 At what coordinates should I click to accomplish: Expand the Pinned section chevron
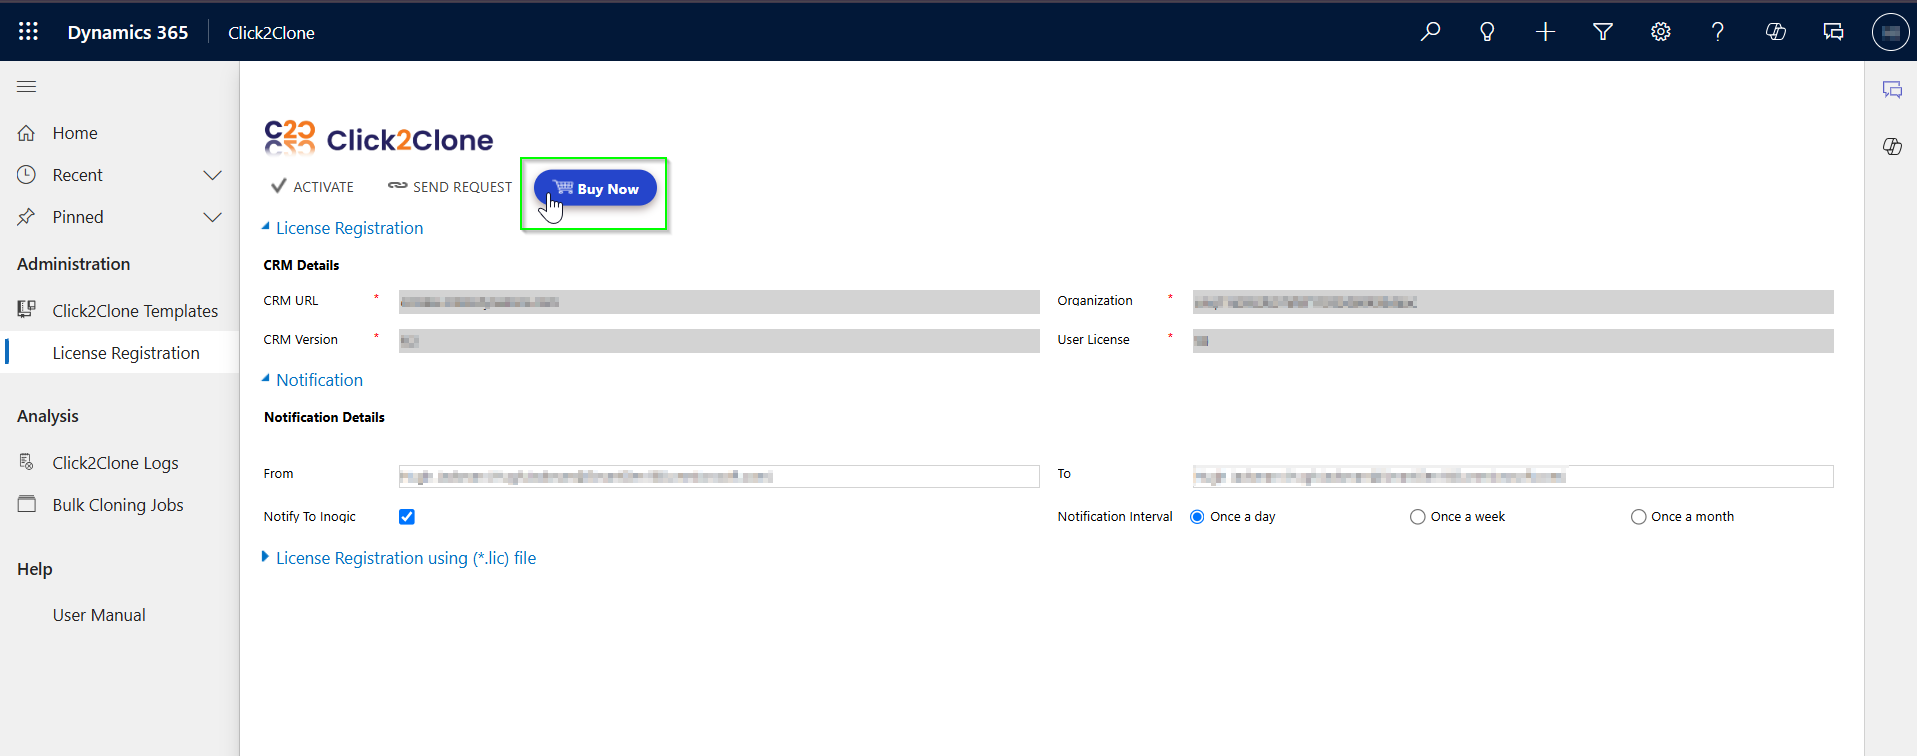tap(212, 217)
